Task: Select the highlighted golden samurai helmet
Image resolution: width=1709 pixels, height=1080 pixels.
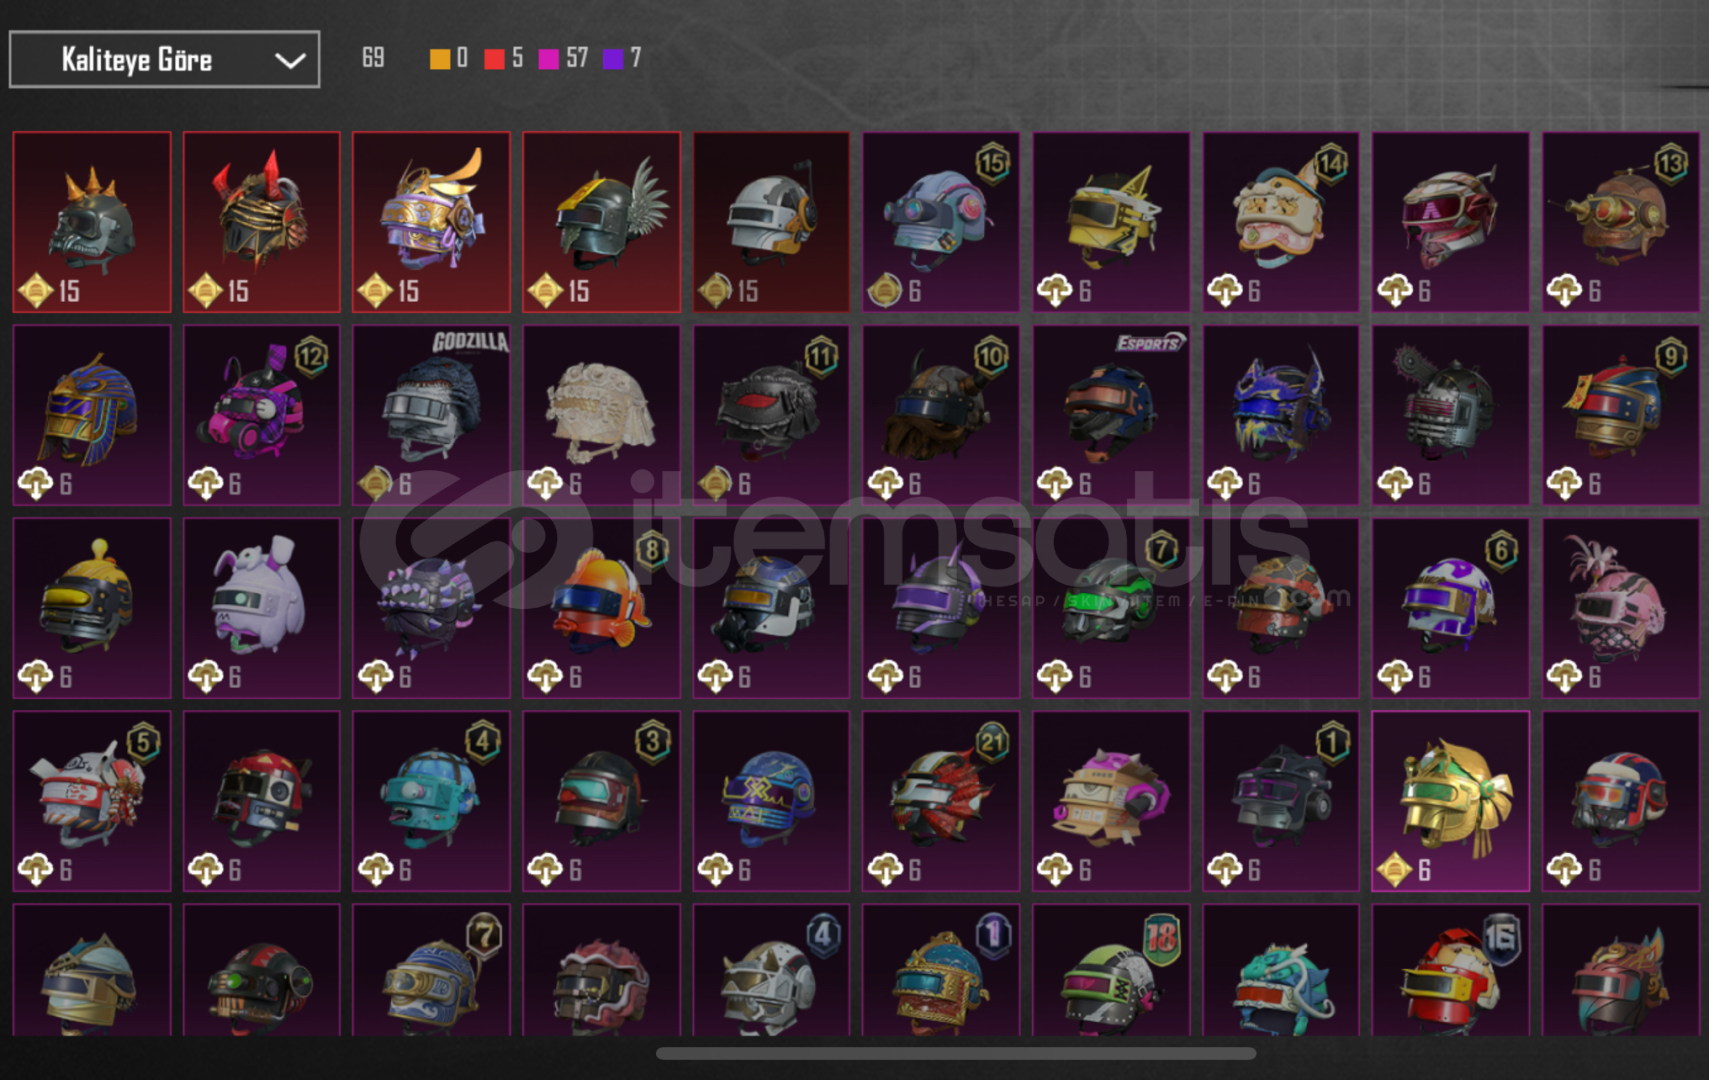Action: (x=1451, y=801)
